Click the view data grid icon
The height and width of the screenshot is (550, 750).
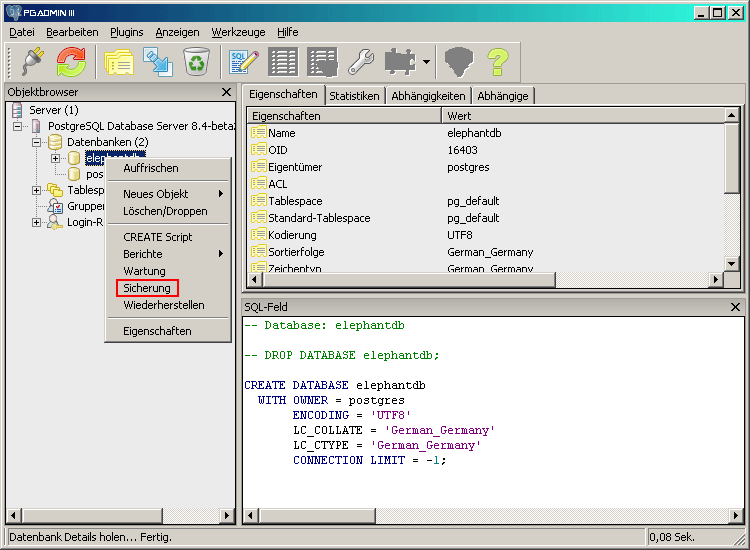283,62
